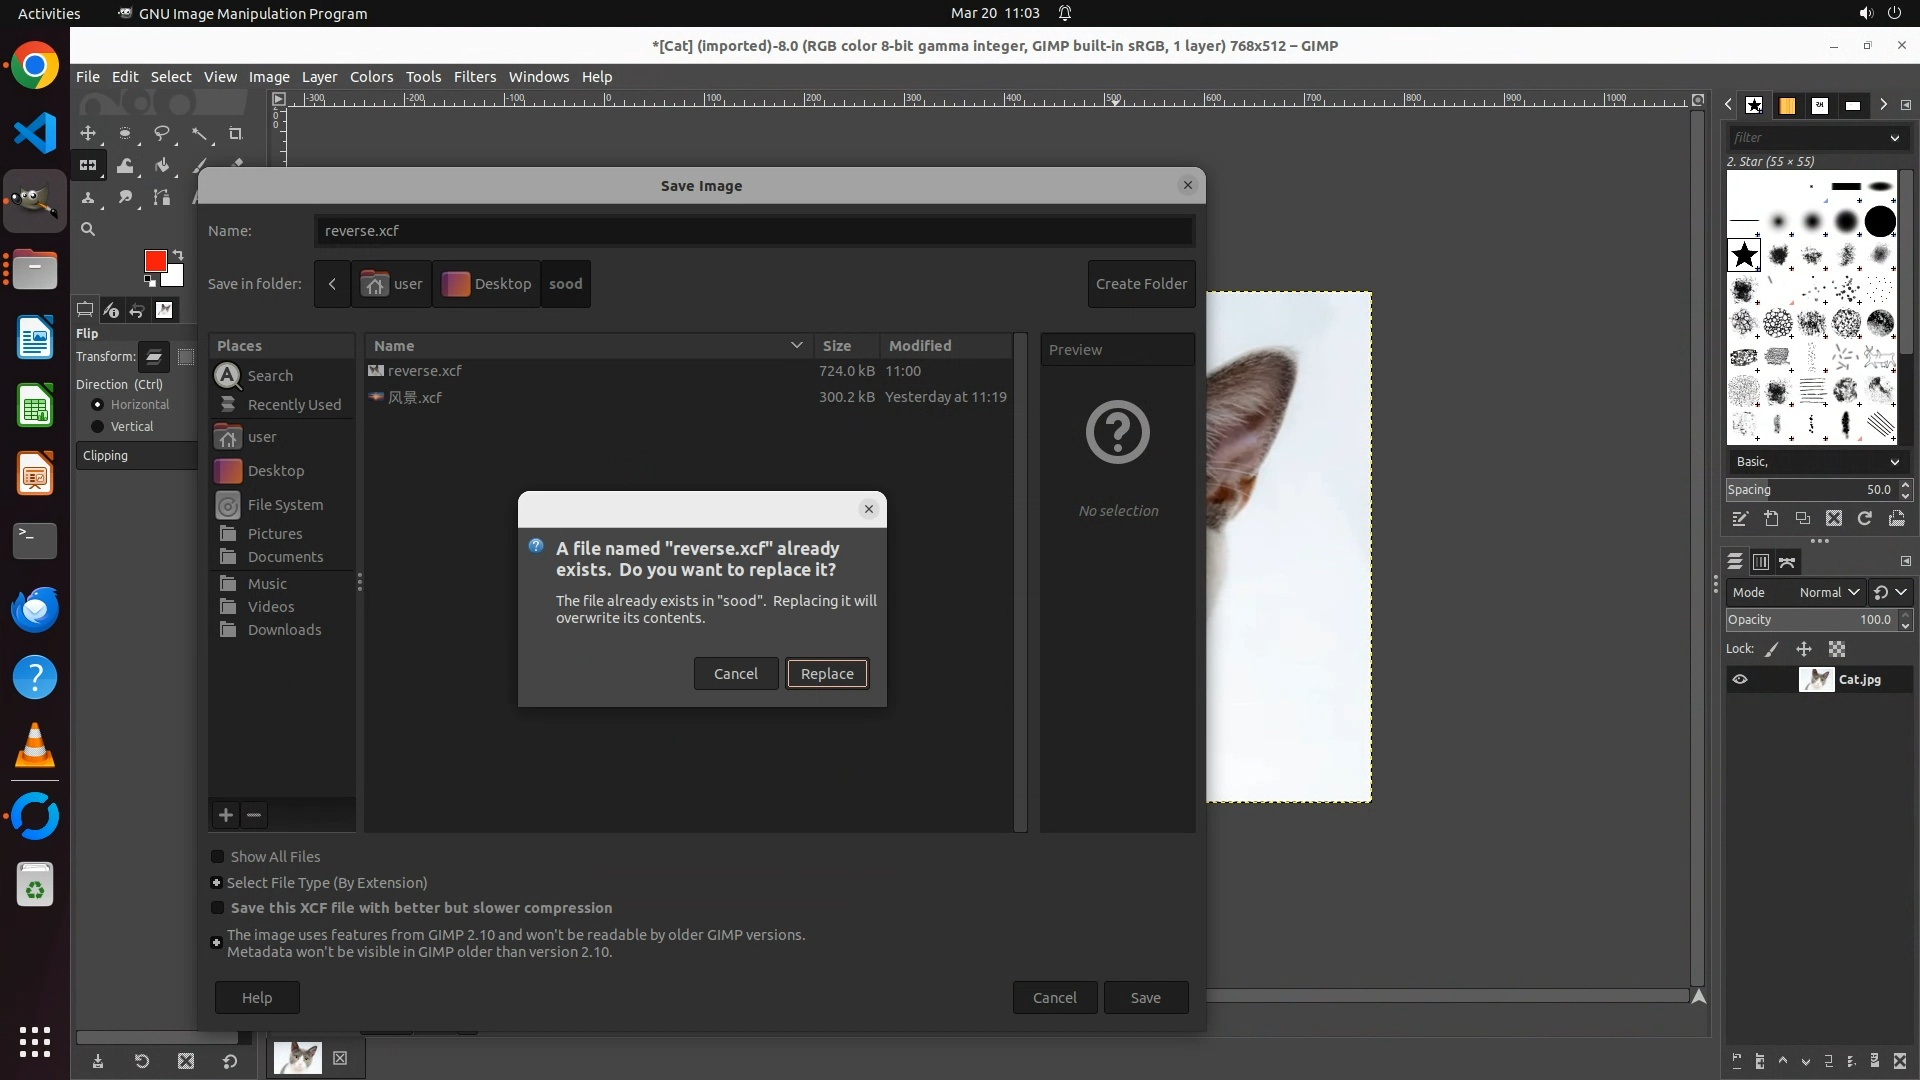This screenshot has height=1080, width=1920.
Task: Click Replace to overwrite reverse.xcf
Action: (x=827, y=674)
